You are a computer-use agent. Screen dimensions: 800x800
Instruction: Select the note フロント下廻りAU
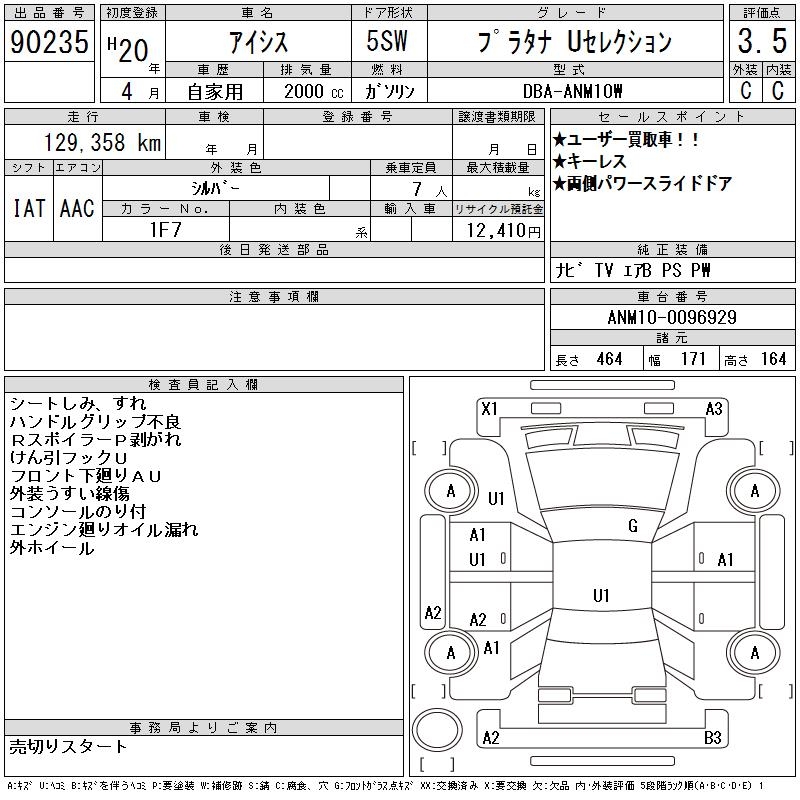tap(86, 476)
